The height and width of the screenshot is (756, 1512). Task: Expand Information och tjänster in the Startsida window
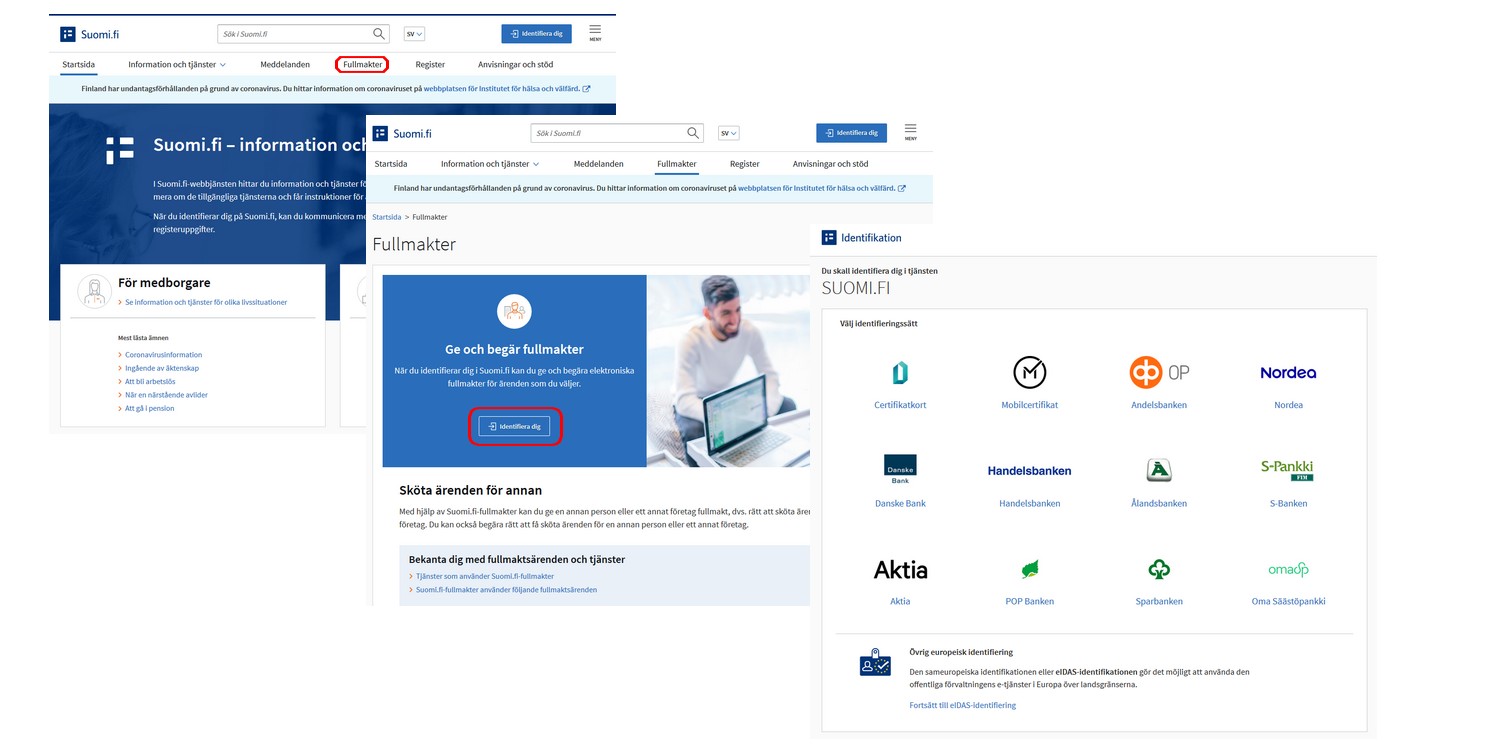(x=177, y=65)
